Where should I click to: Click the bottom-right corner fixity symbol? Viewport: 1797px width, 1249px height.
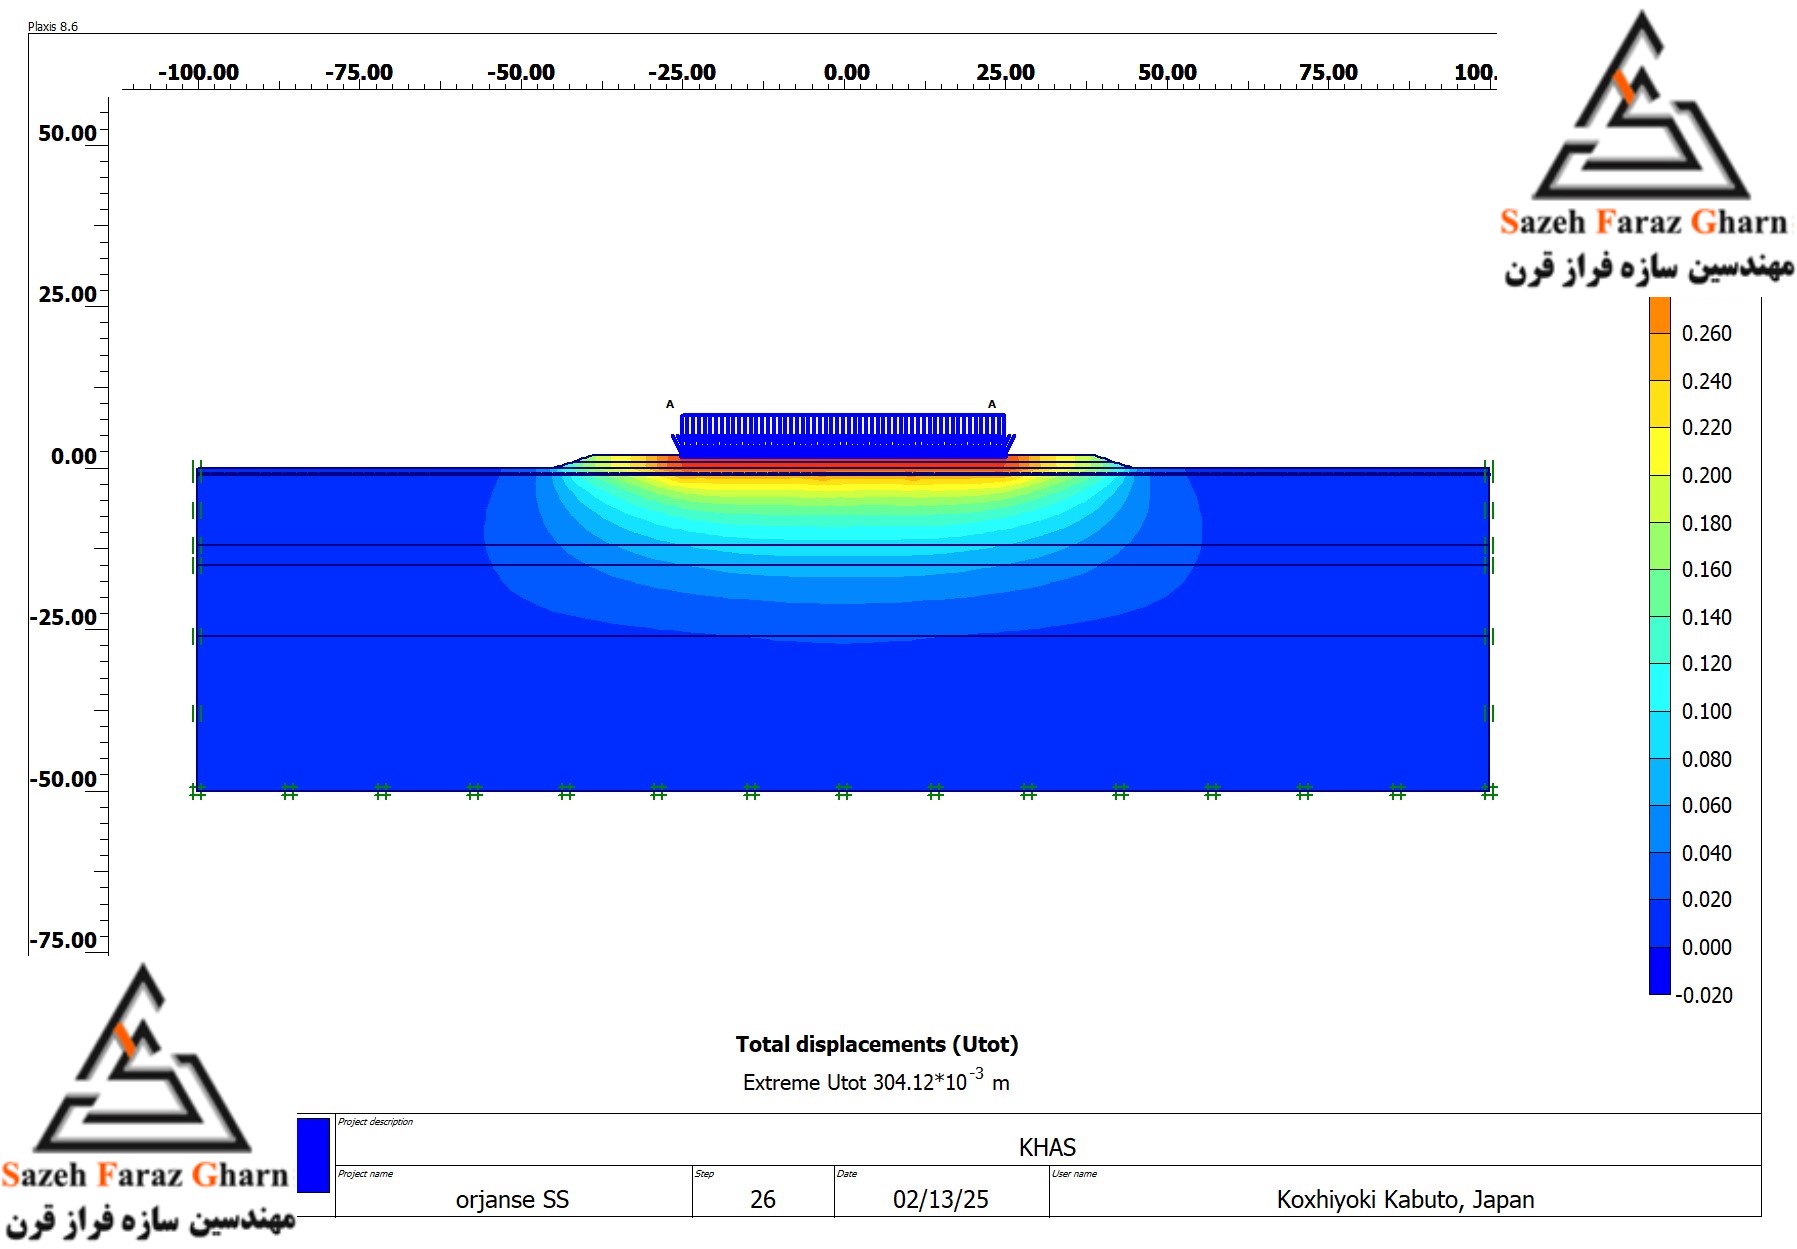1489,792
